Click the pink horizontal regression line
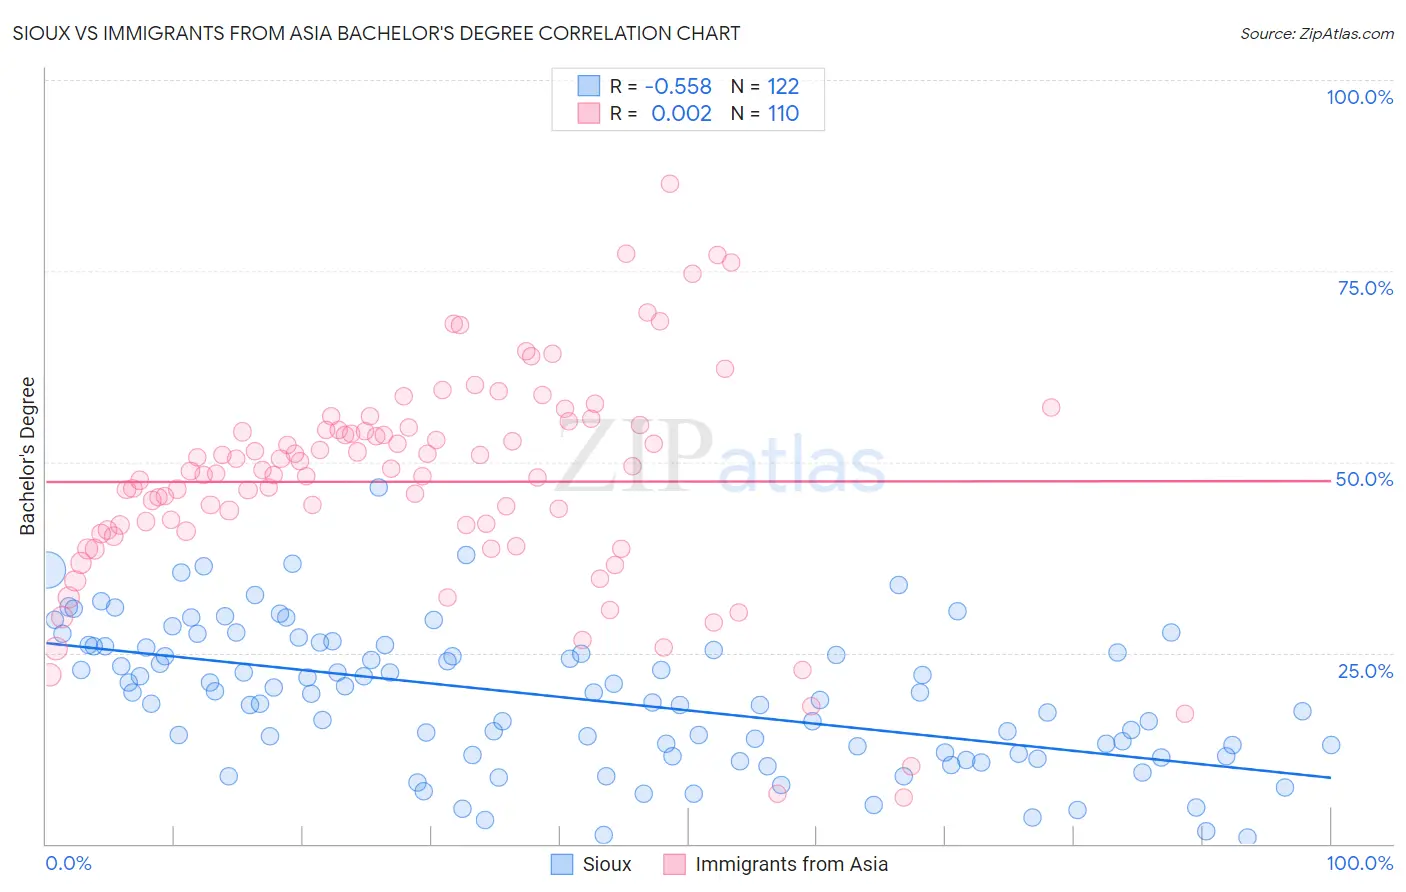This screenshot has width=1406, height=892. click(x=687, y=481)
